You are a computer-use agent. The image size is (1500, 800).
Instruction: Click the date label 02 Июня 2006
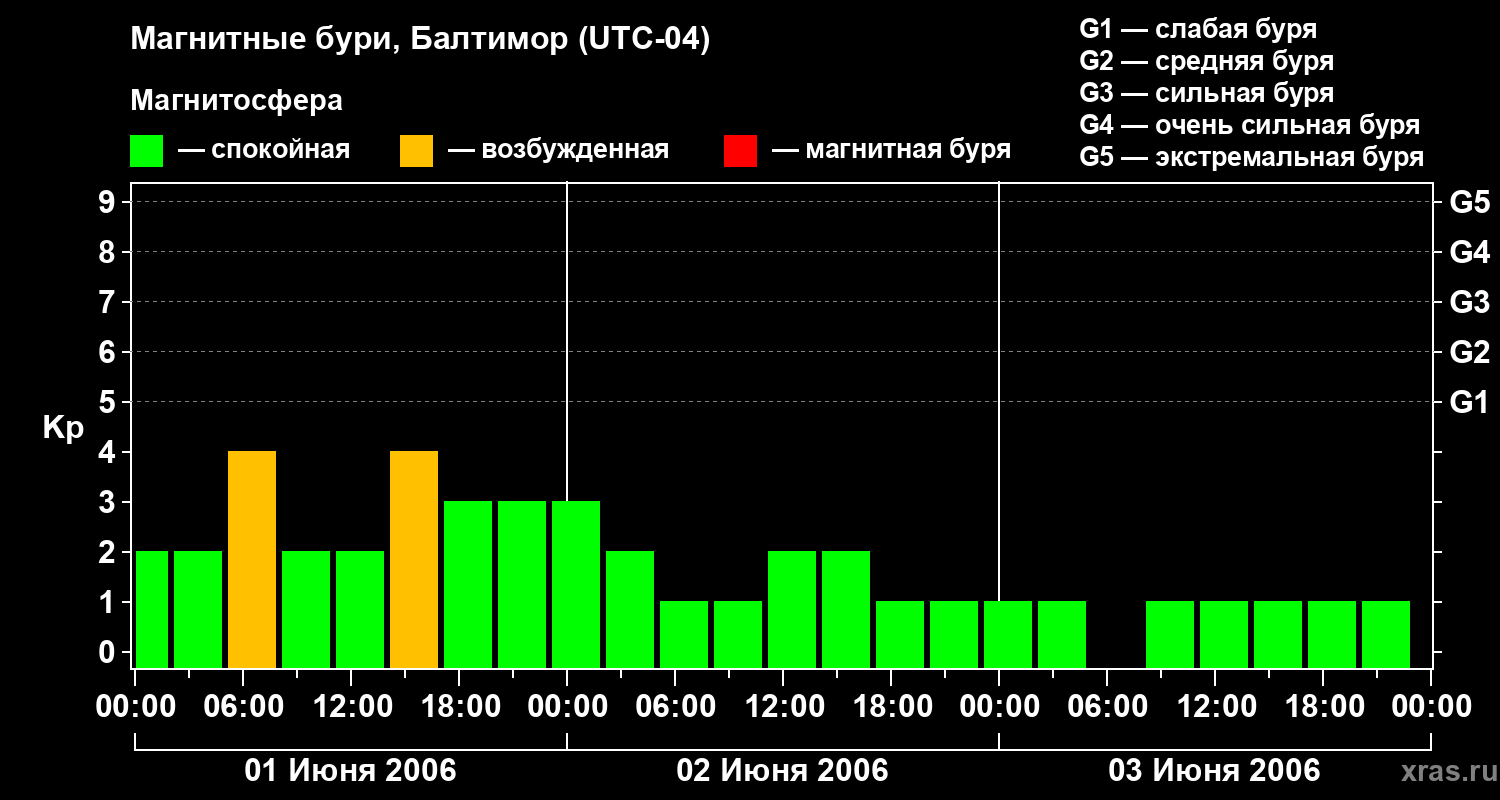pos(783,771)
